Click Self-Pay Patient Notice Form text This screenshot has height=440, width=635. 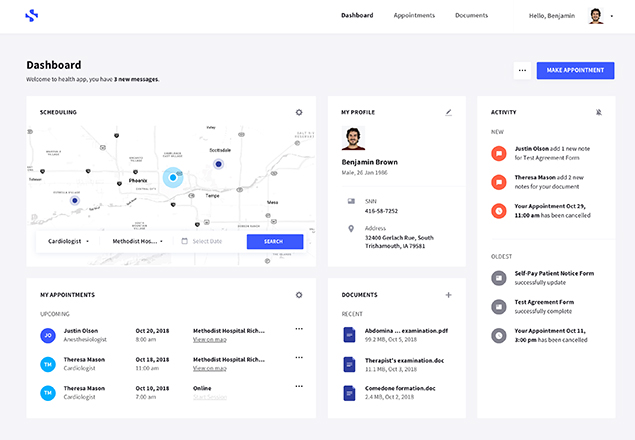click(554, 273)
